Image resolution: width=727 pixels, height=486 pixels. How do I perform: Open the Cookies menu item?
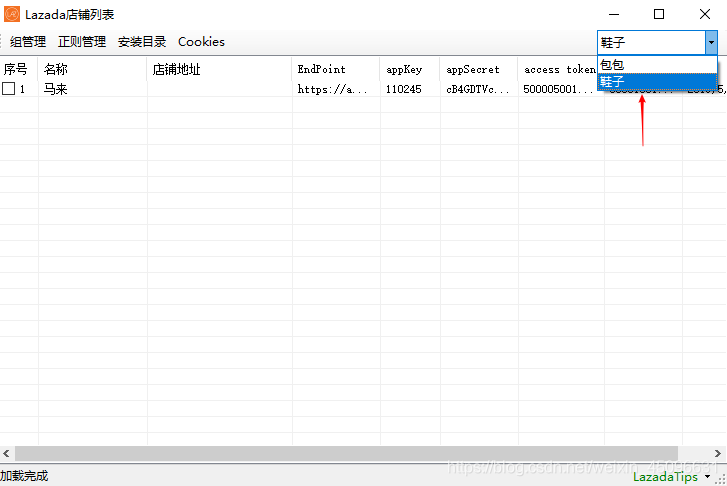pos(201,42)
